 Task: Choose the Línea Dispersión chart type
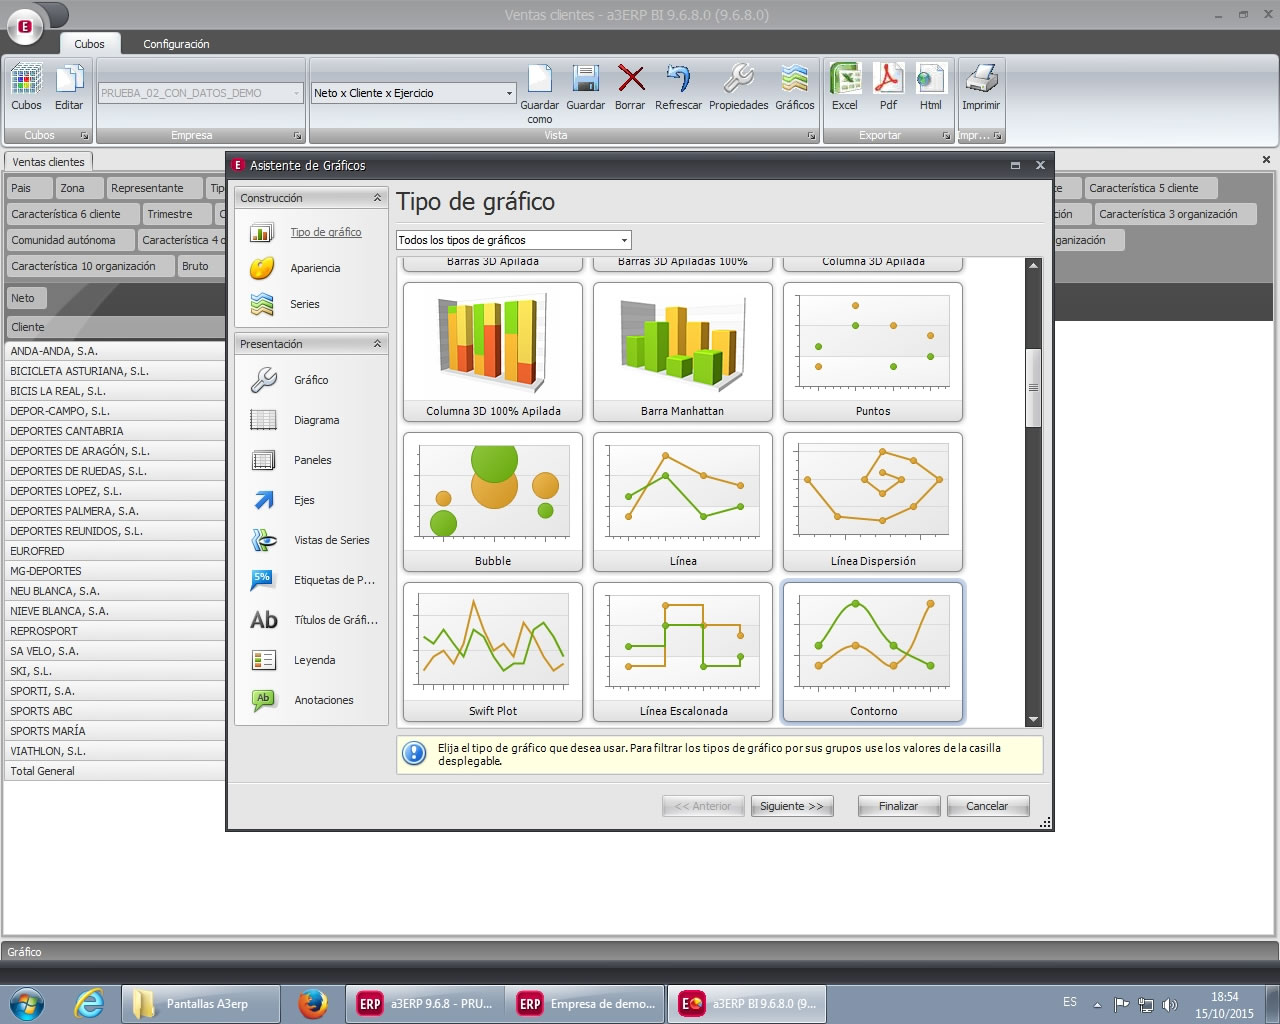pyautogui.click(x=873, y=502)
